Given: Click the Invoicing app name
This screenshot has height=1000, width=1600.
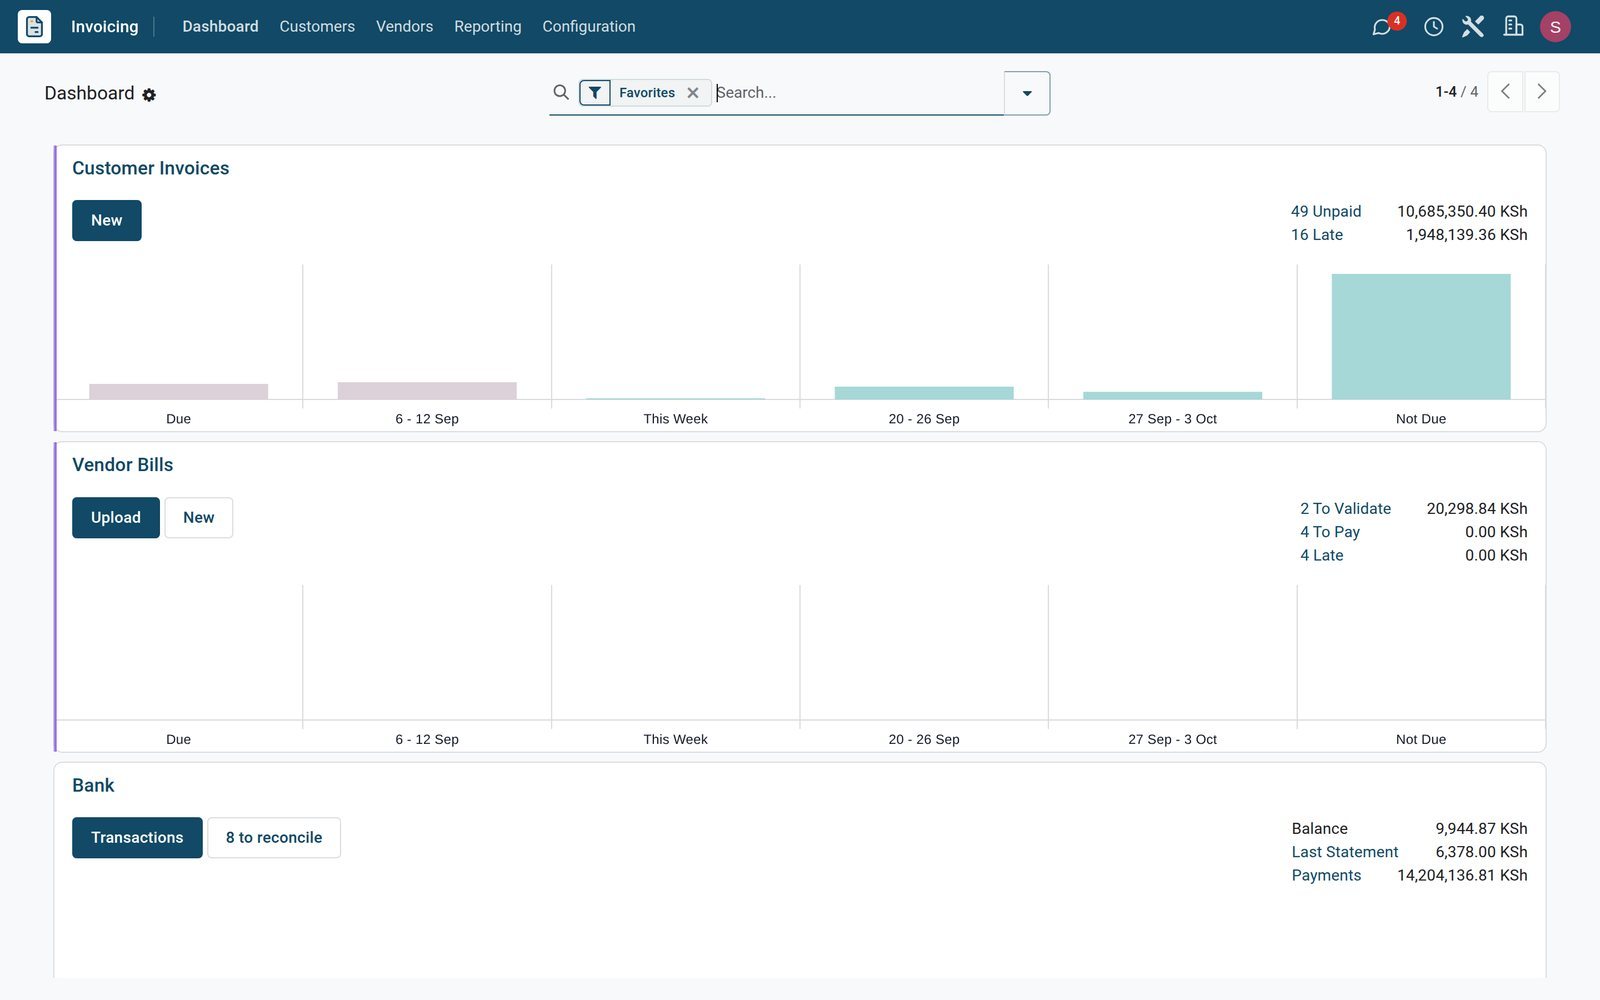Looking at the screenshot, I should point(105,27).
